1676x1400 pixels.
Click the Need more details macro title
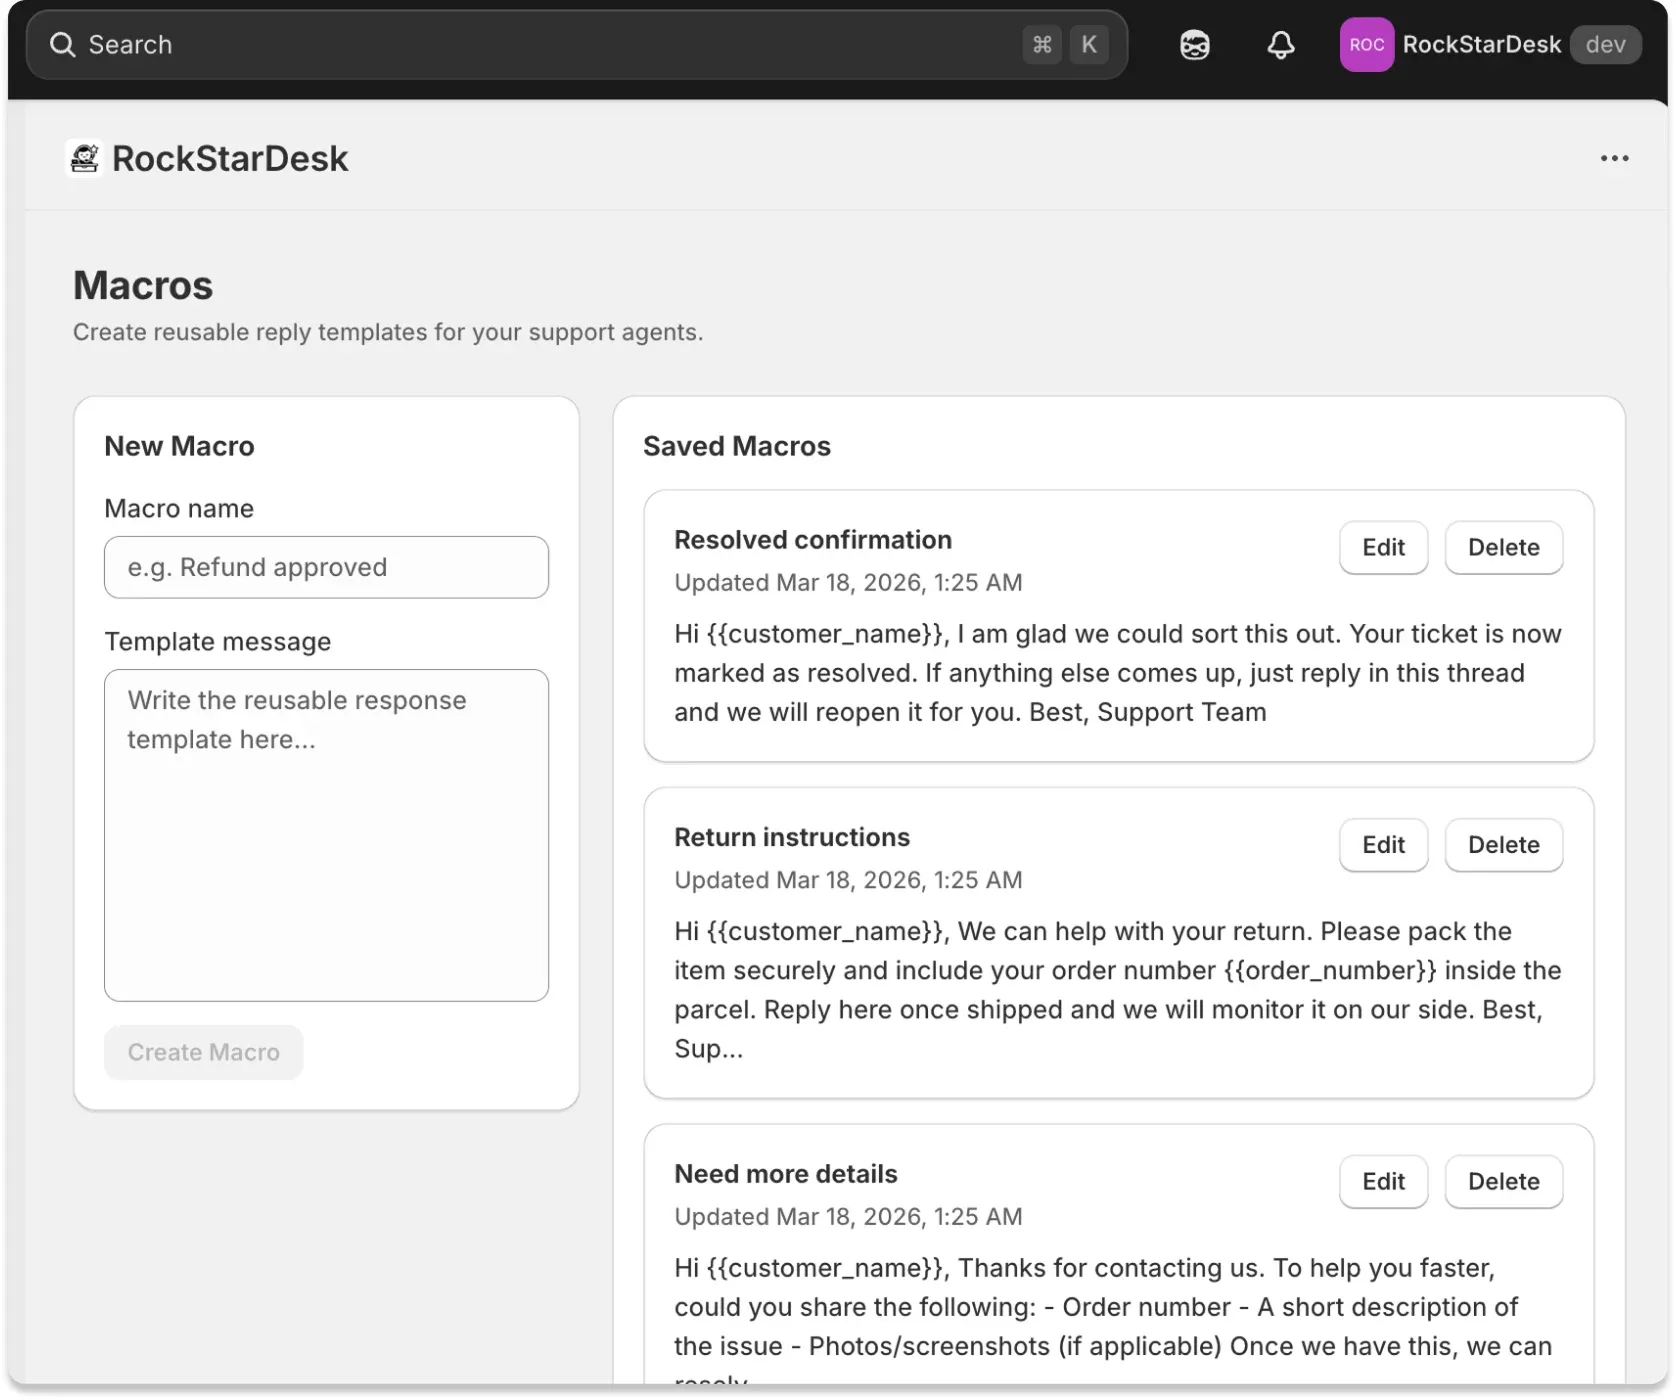coord(786,1174)
